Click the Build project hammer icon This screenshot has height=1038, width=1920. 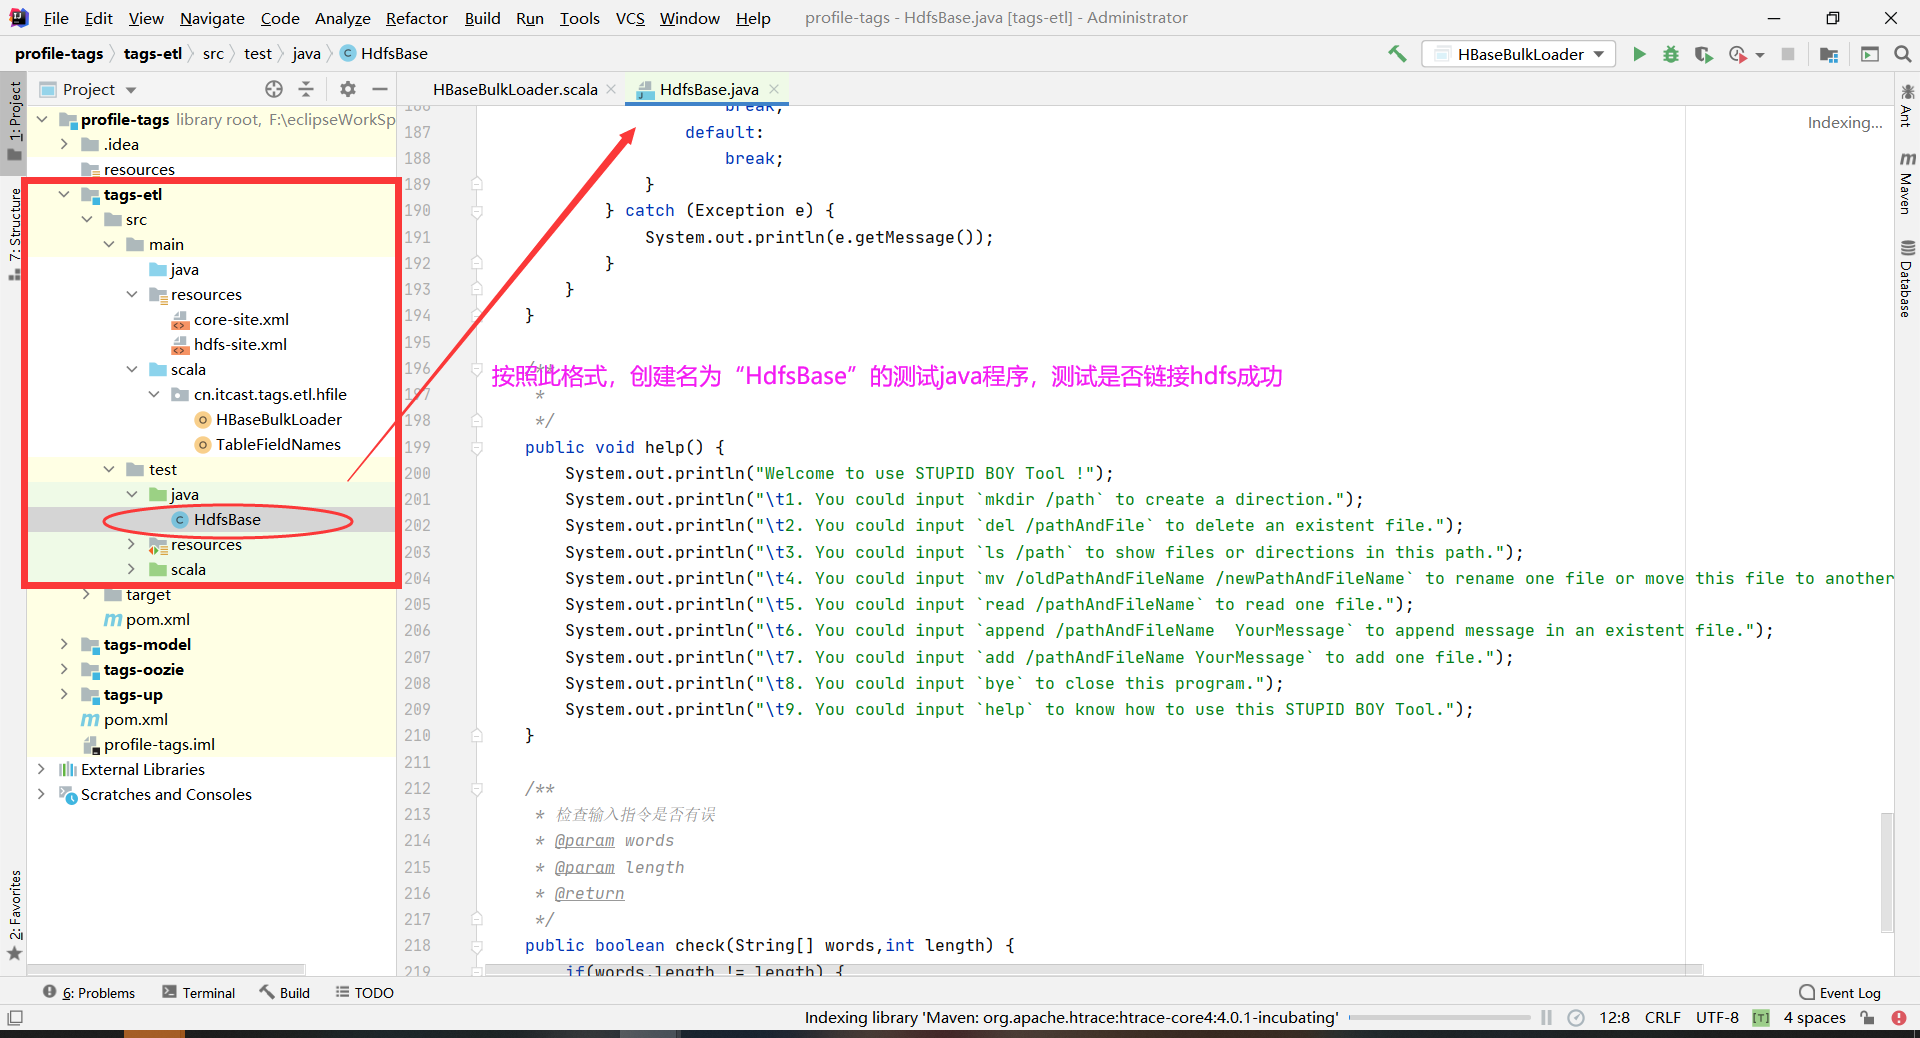point(1397,54)
